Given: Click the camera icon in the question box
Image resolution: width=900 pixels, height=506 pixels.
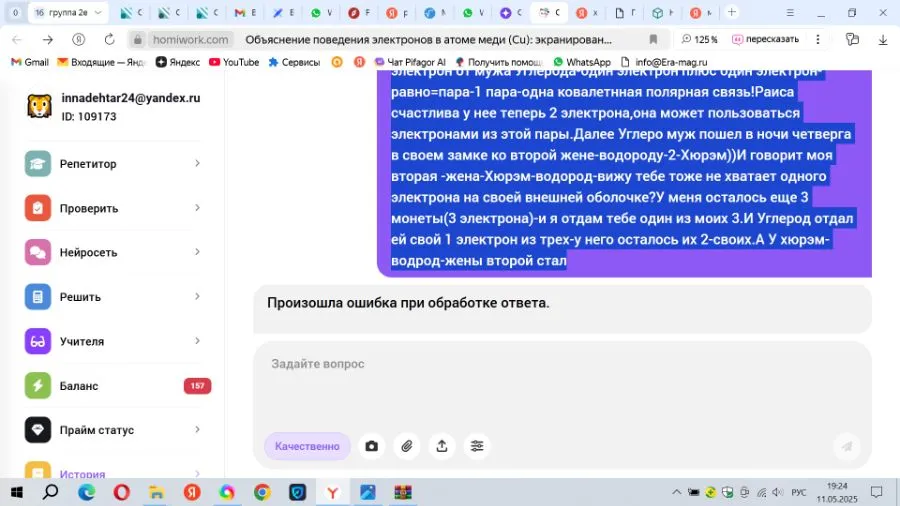Looking at the screenshot, I should coord(371,446).
